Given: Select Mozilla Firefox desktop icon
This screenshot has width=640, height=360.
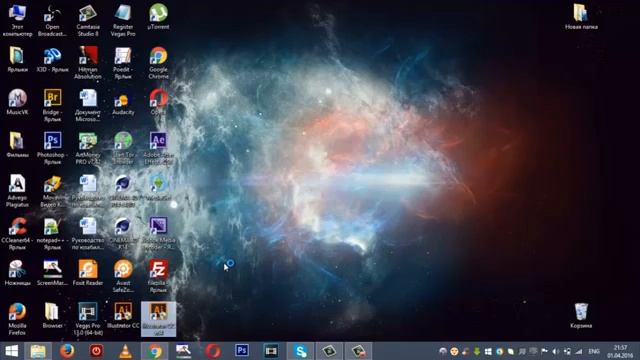Looking at the screenshot, I should 17,319.
